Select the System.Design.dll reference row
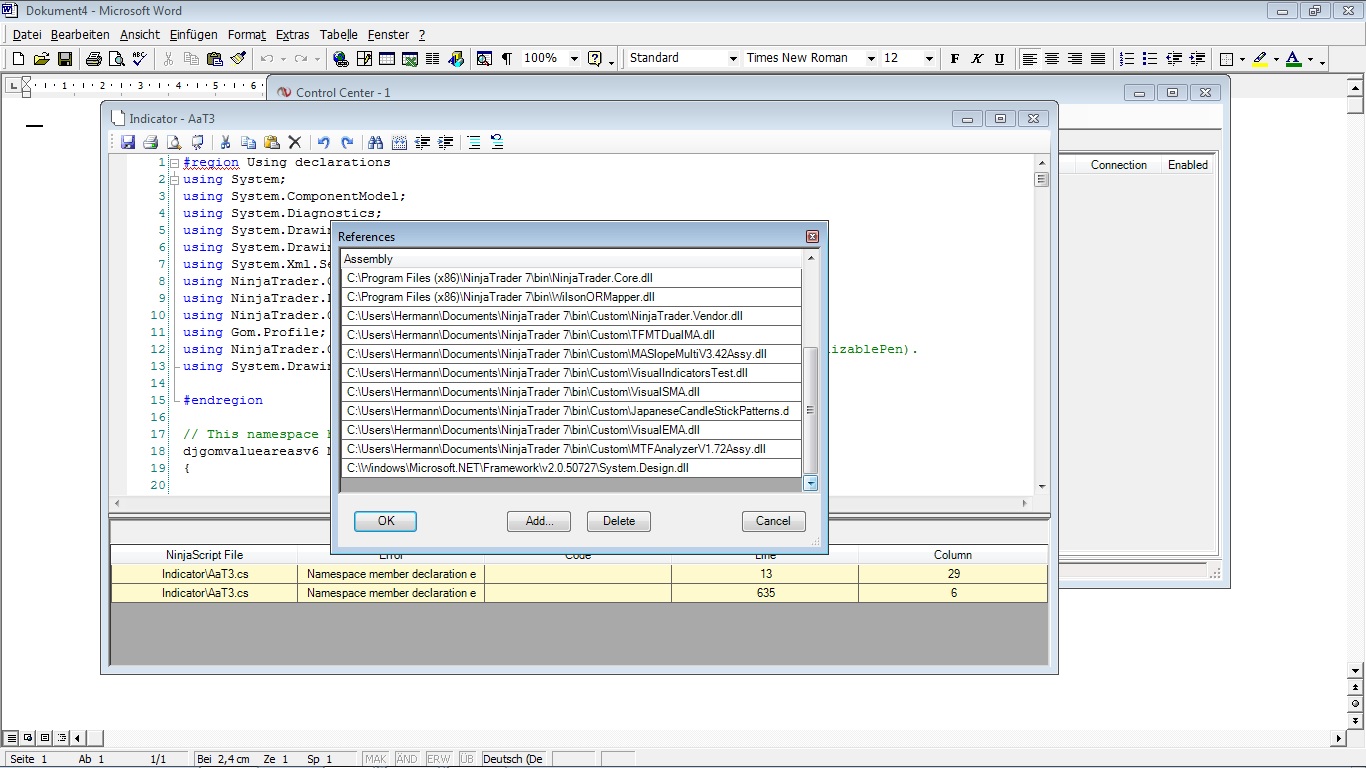This screenshot has height=768, width=1366. (571, 468)
